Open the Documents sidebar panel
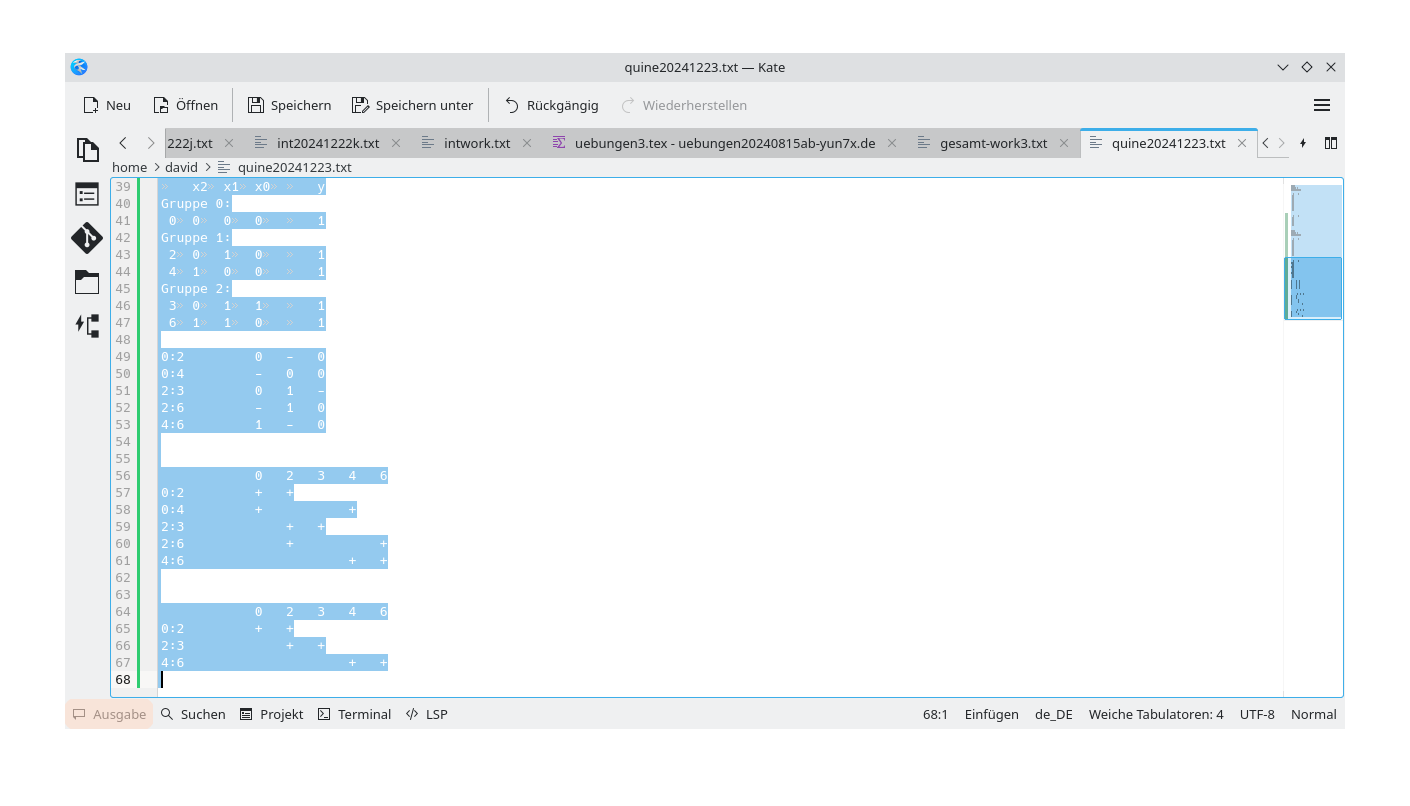This screenshot has width=1410, height=806. tap(88, 148)
